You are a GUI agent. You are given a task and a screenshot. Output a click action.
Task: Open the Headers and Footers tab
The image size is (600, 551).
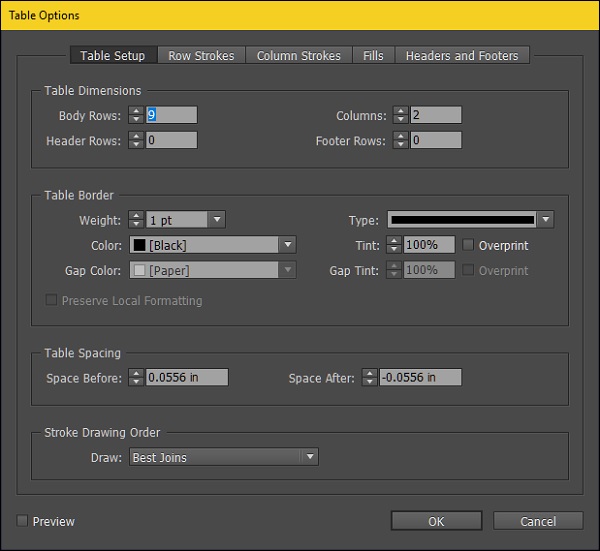(461, 56)
